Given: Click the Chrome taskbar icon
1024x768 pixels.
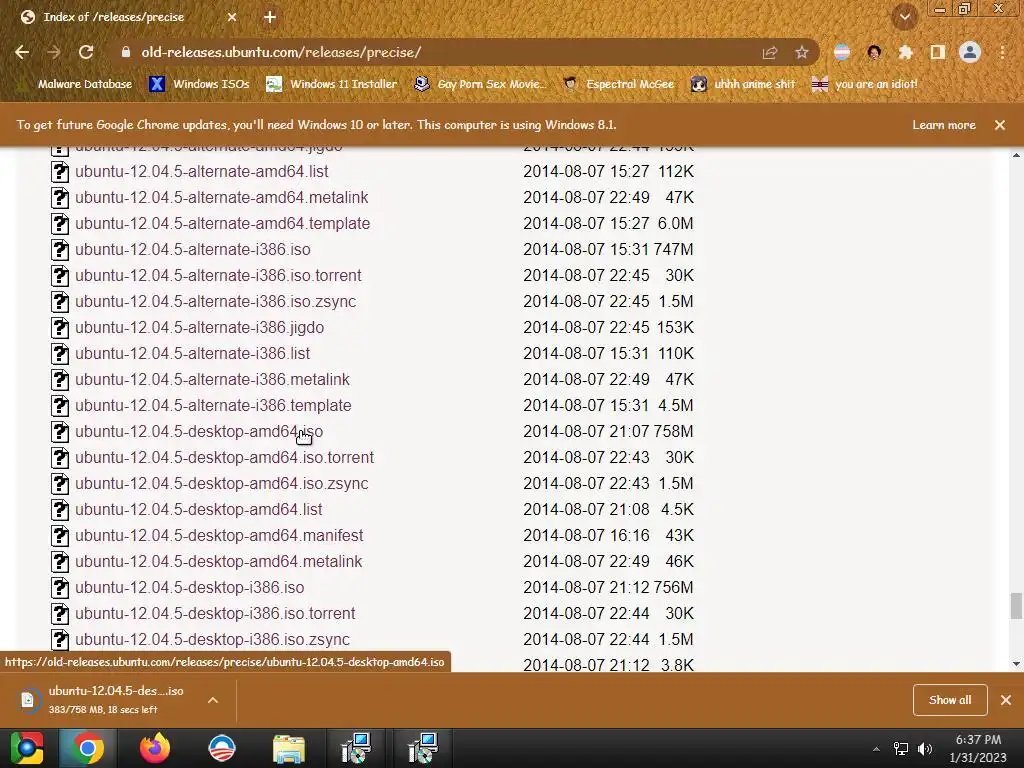Looking at the screenshot, I should coord(88,748).
